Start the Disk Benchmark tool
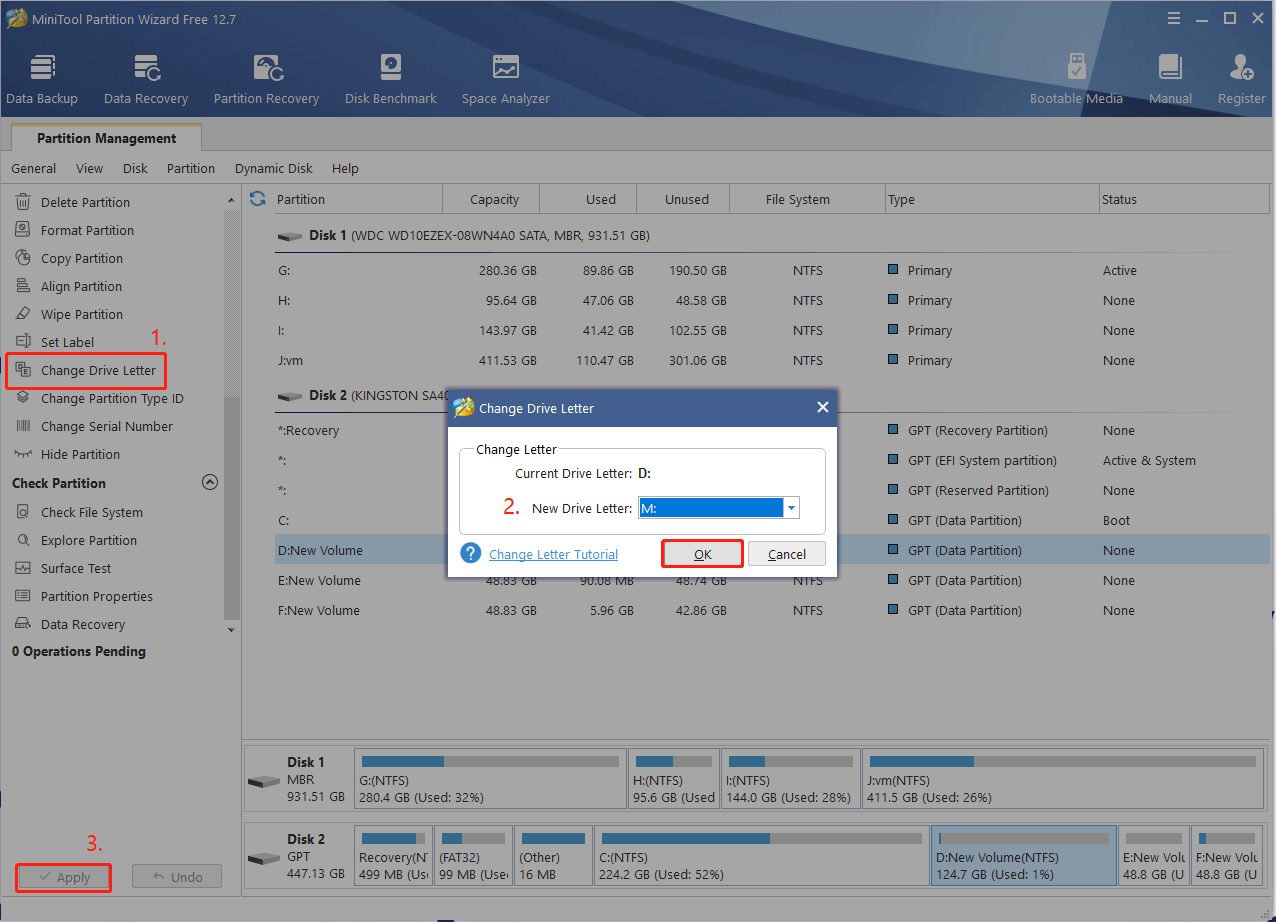This screenshot has height=922, width=1276. [391, 80]
